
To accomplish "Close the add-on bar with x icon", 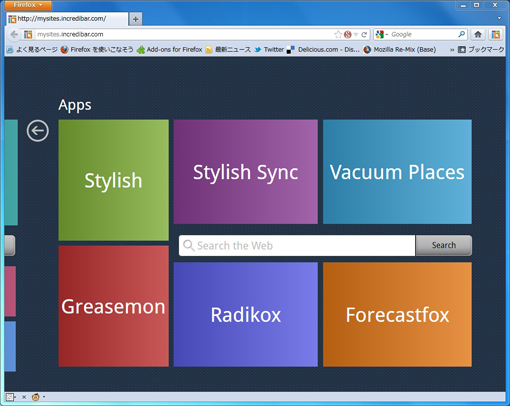I will point(24,397).
